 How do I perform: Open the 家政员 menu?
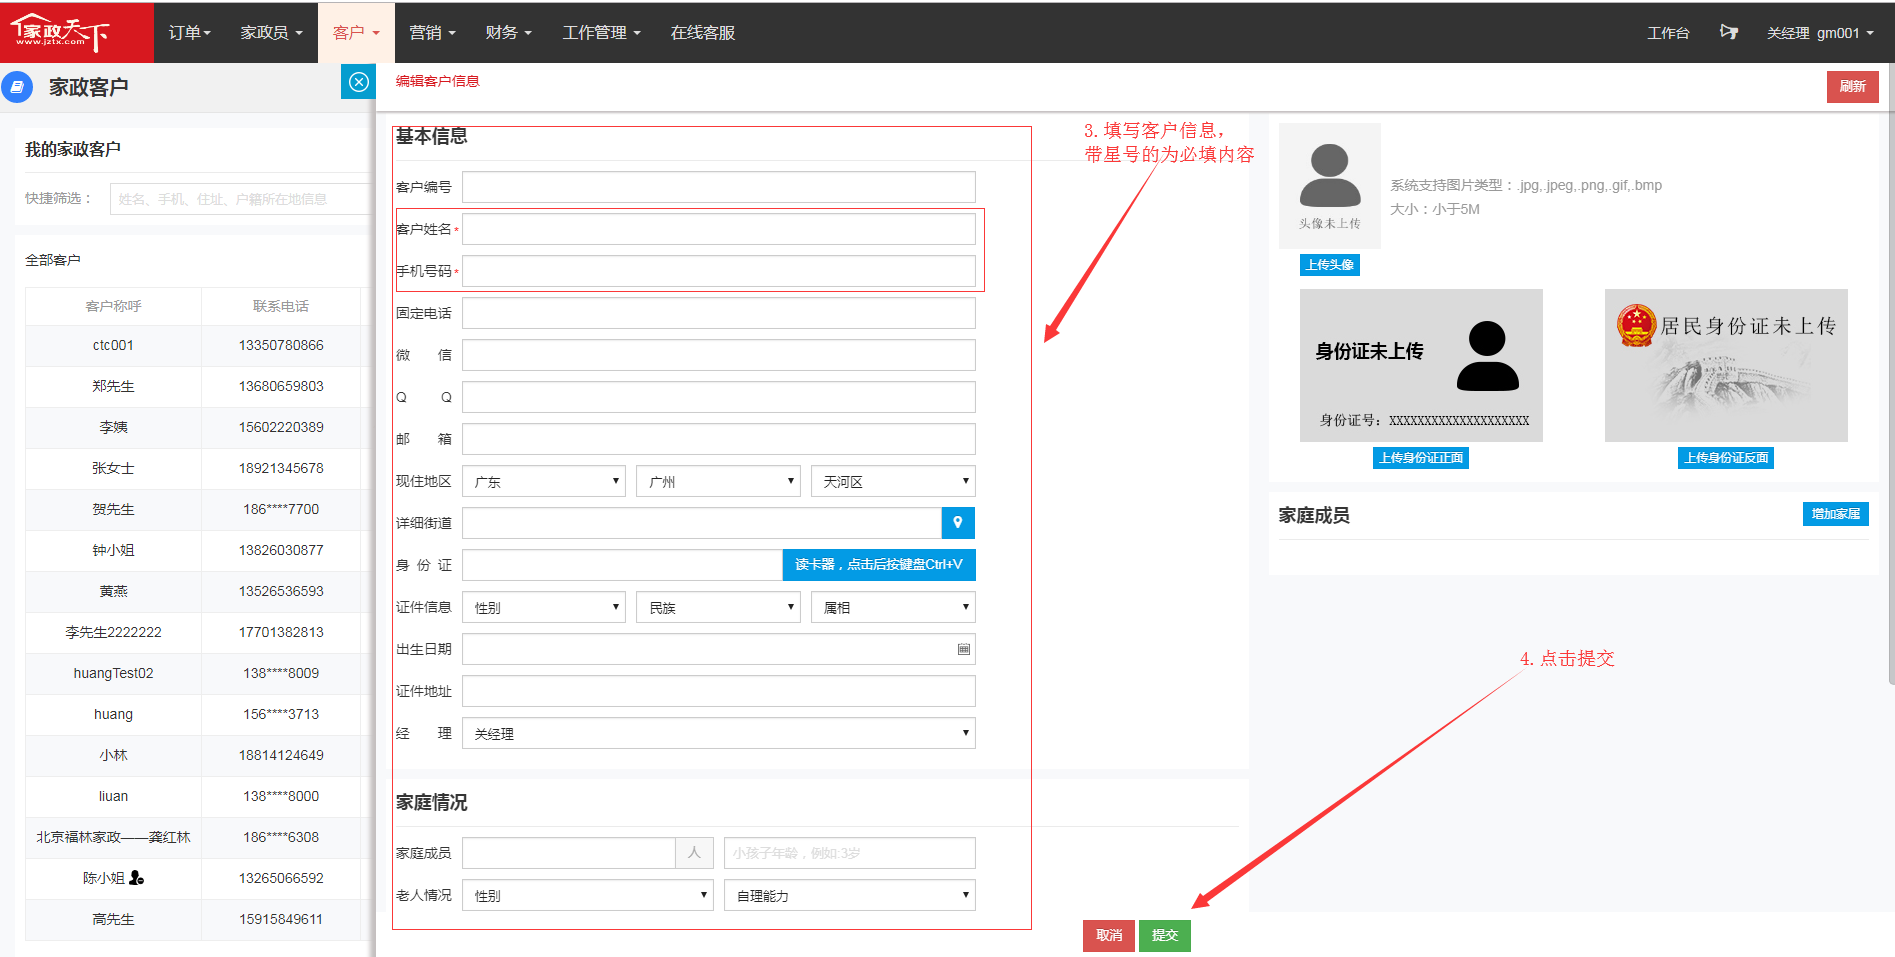pos(271,33)
